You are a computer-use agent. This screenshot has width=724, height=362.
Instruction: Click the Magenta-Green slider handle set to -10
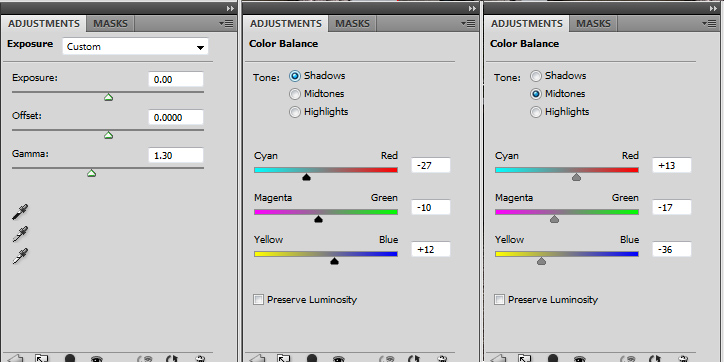pos(318,219)
